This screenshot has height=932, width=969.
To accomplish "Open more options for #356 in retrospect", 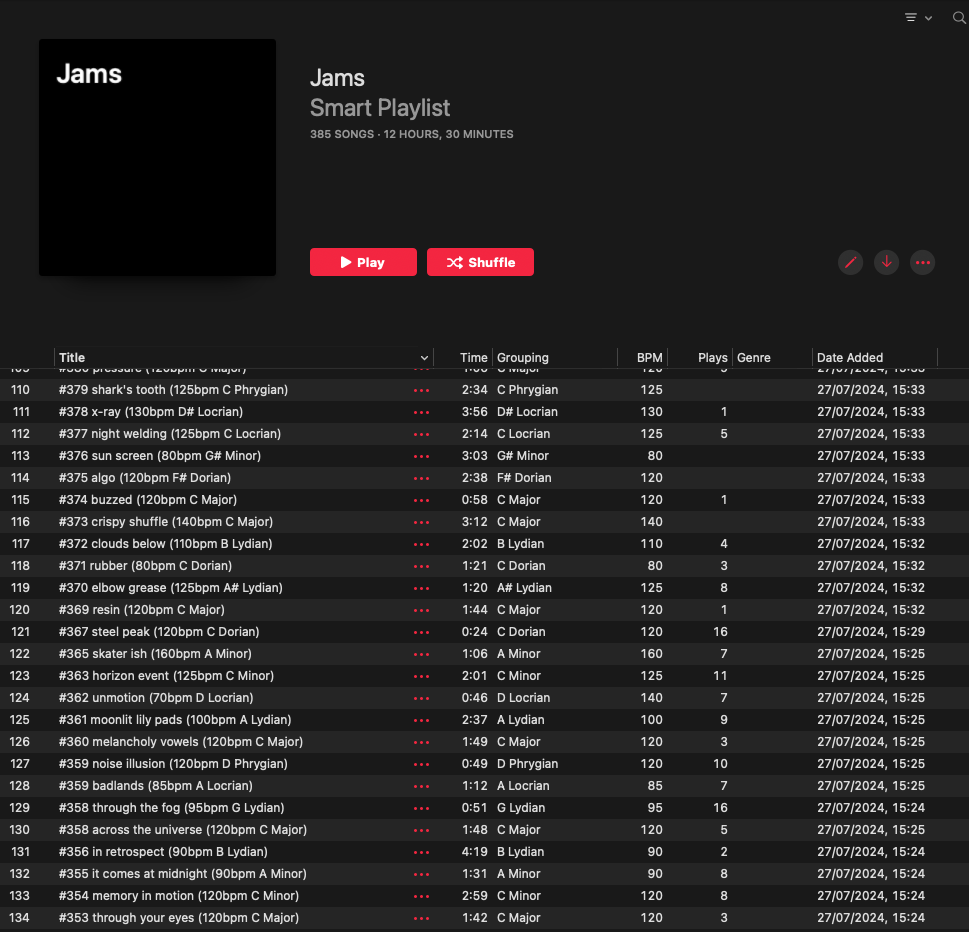I will point(421,851).
